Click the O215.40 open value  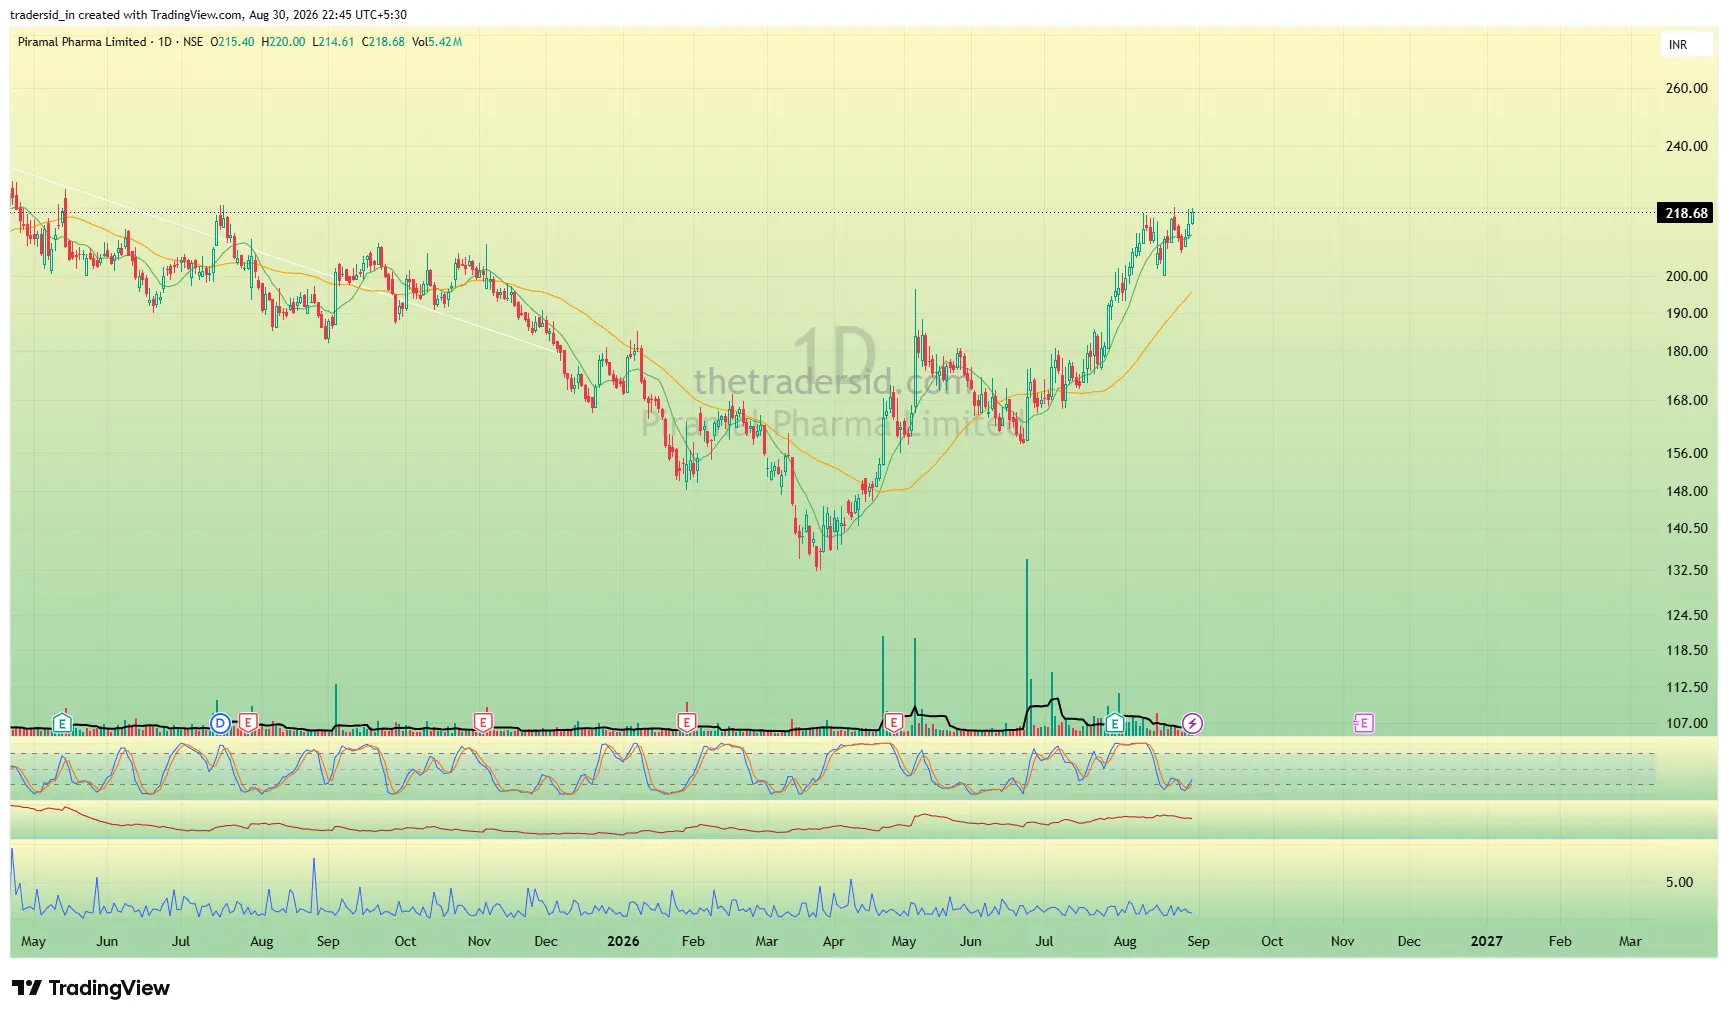tap(232, 42)
